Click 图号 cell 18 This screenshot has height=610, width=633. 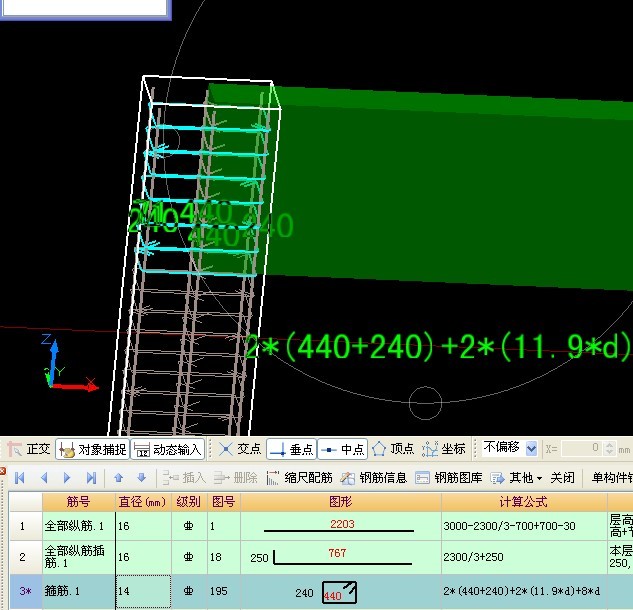(224, 557)
